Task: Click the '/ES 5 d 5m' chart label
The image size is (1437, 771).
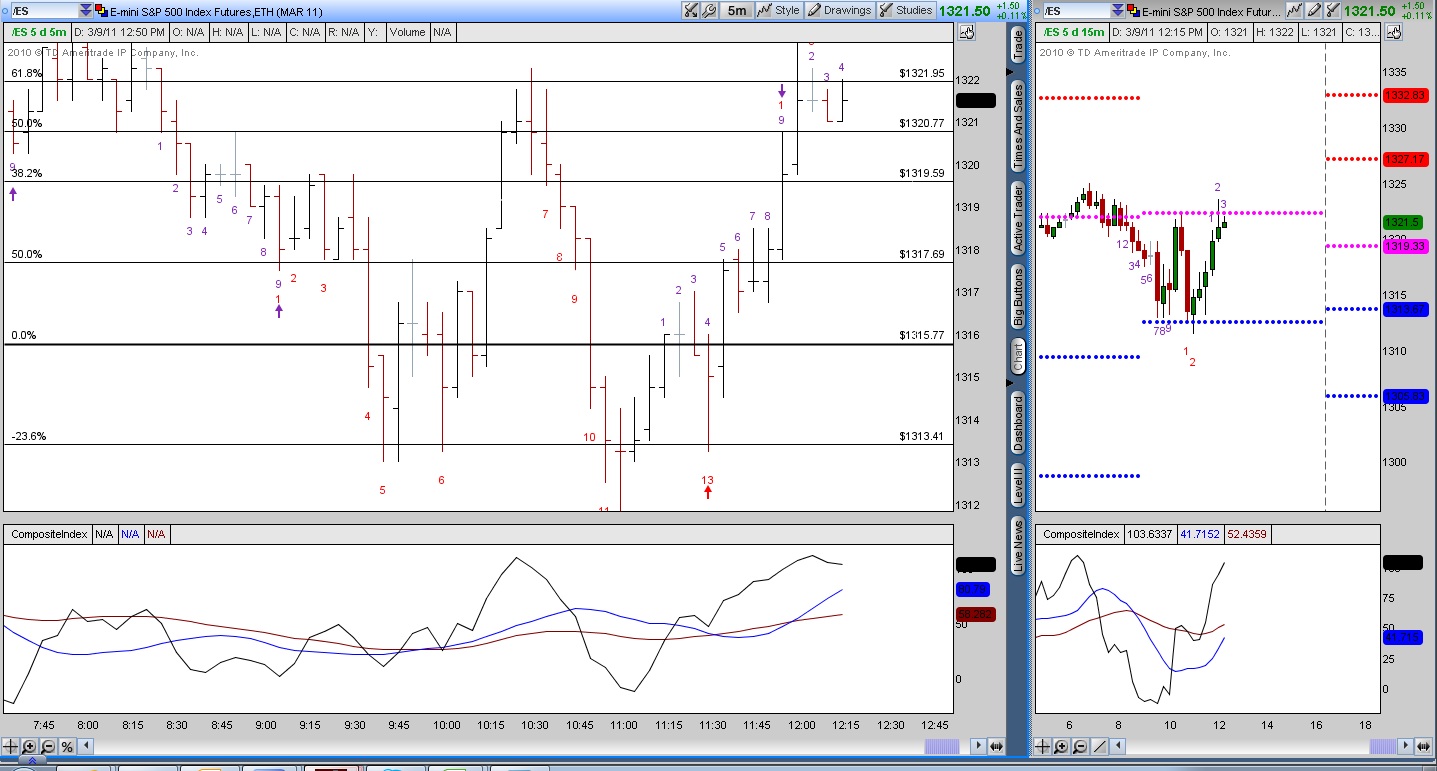Action: (38, 32)
